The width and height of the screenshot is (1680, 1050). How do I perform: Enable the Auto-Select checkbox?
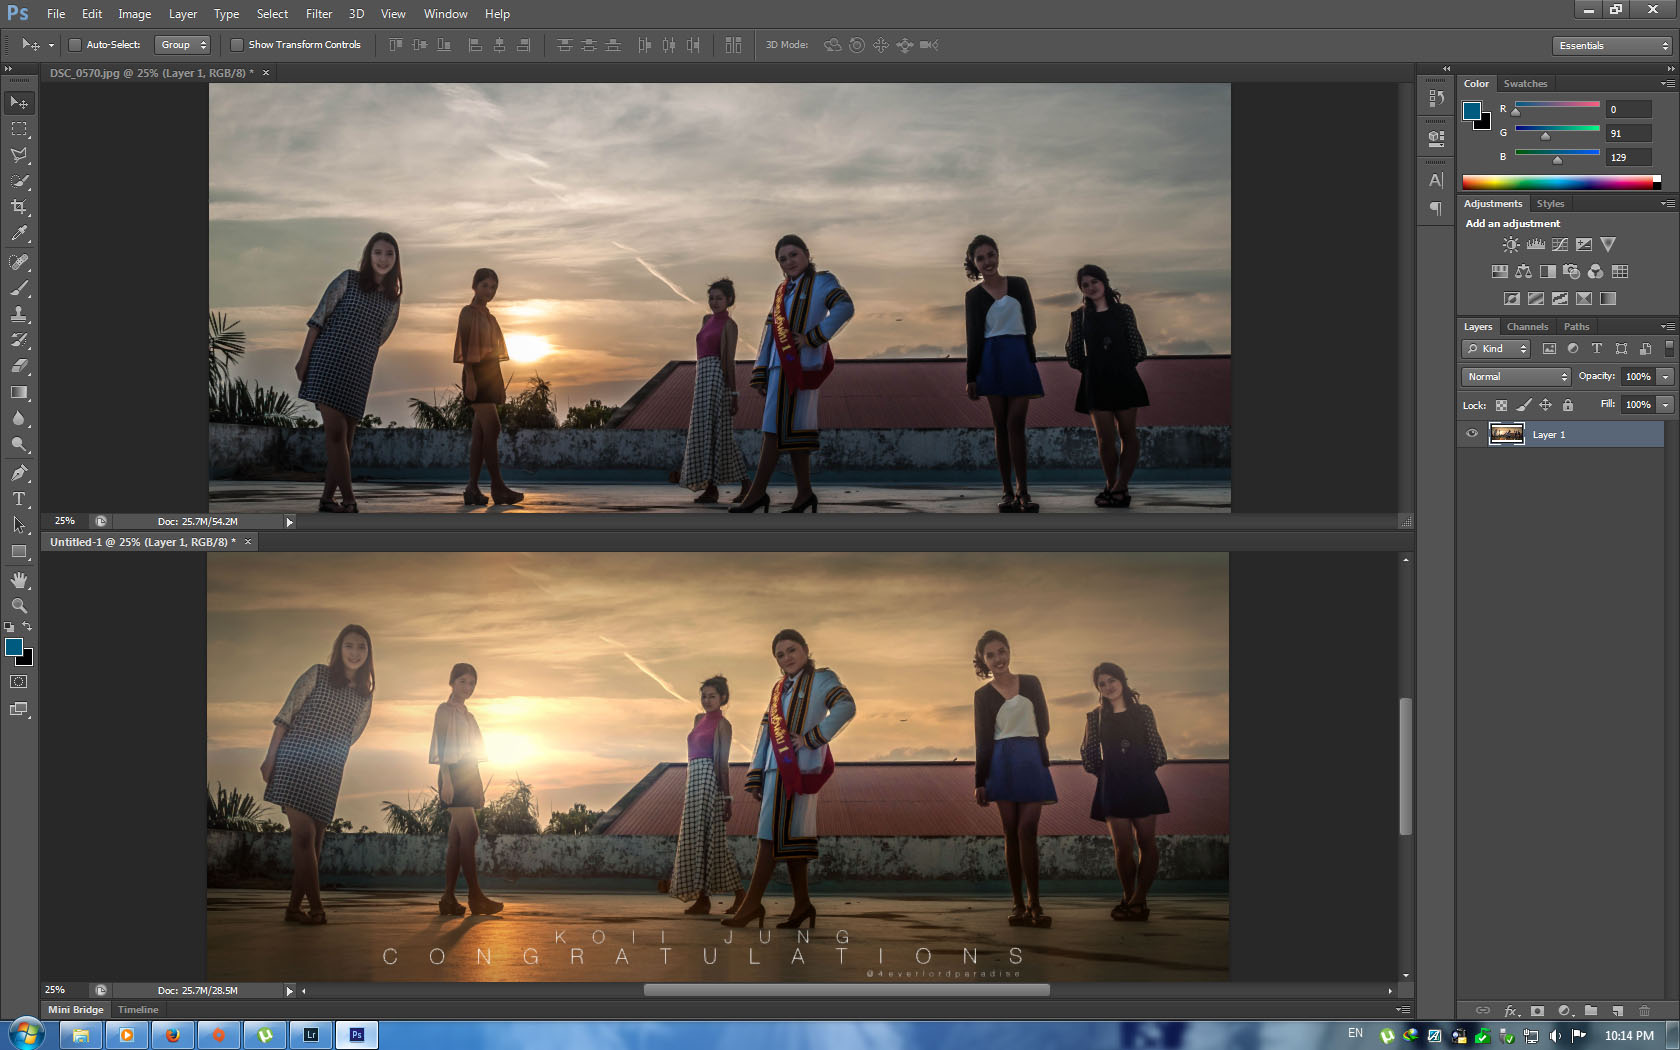click(x=75, y=45)
